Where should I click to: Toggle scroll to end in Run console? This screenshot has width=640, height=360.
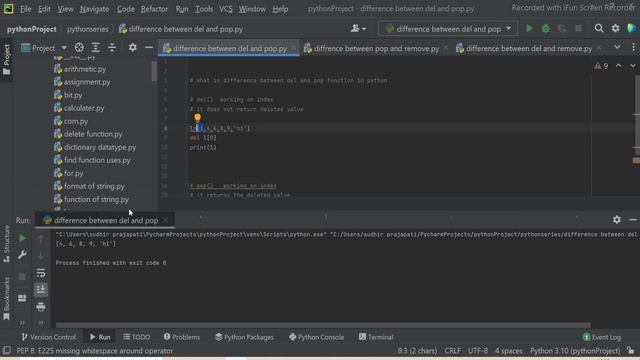pyautogui.click(x=41, y=290)
